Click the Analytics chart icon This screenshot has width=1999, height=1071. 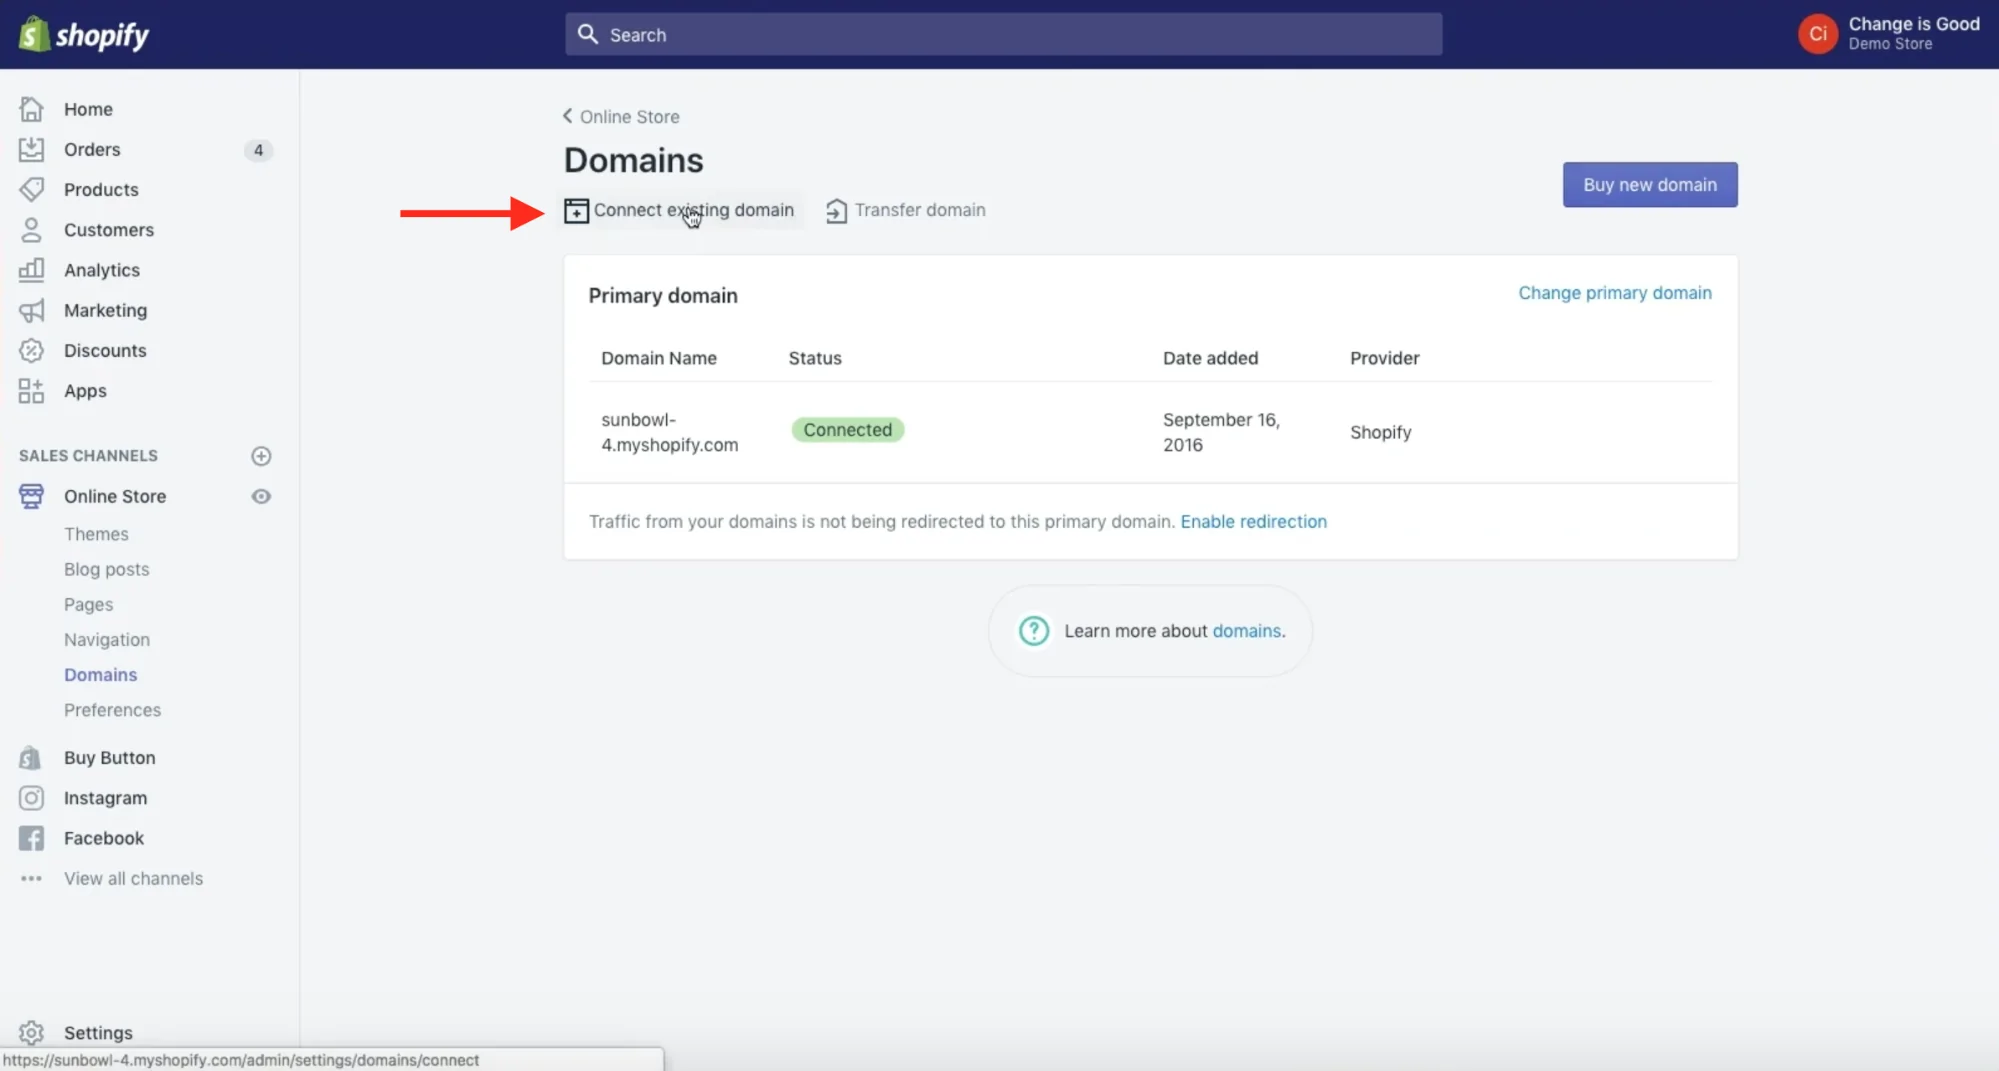(31, 270)
